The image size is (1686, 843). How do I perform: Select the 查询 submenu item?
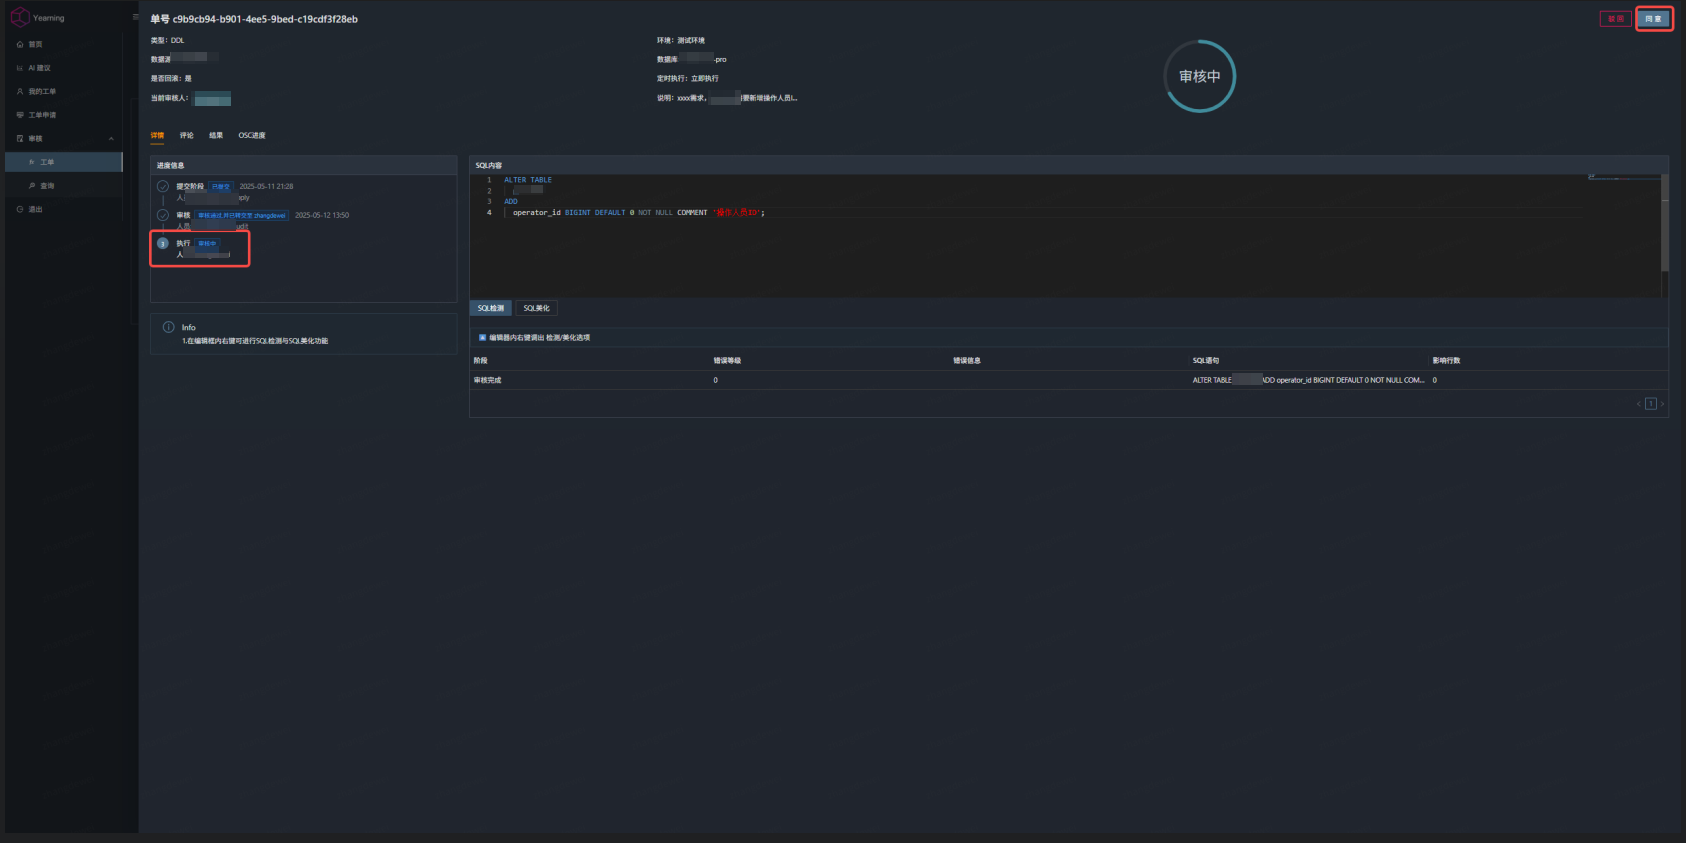click(64, 185)
